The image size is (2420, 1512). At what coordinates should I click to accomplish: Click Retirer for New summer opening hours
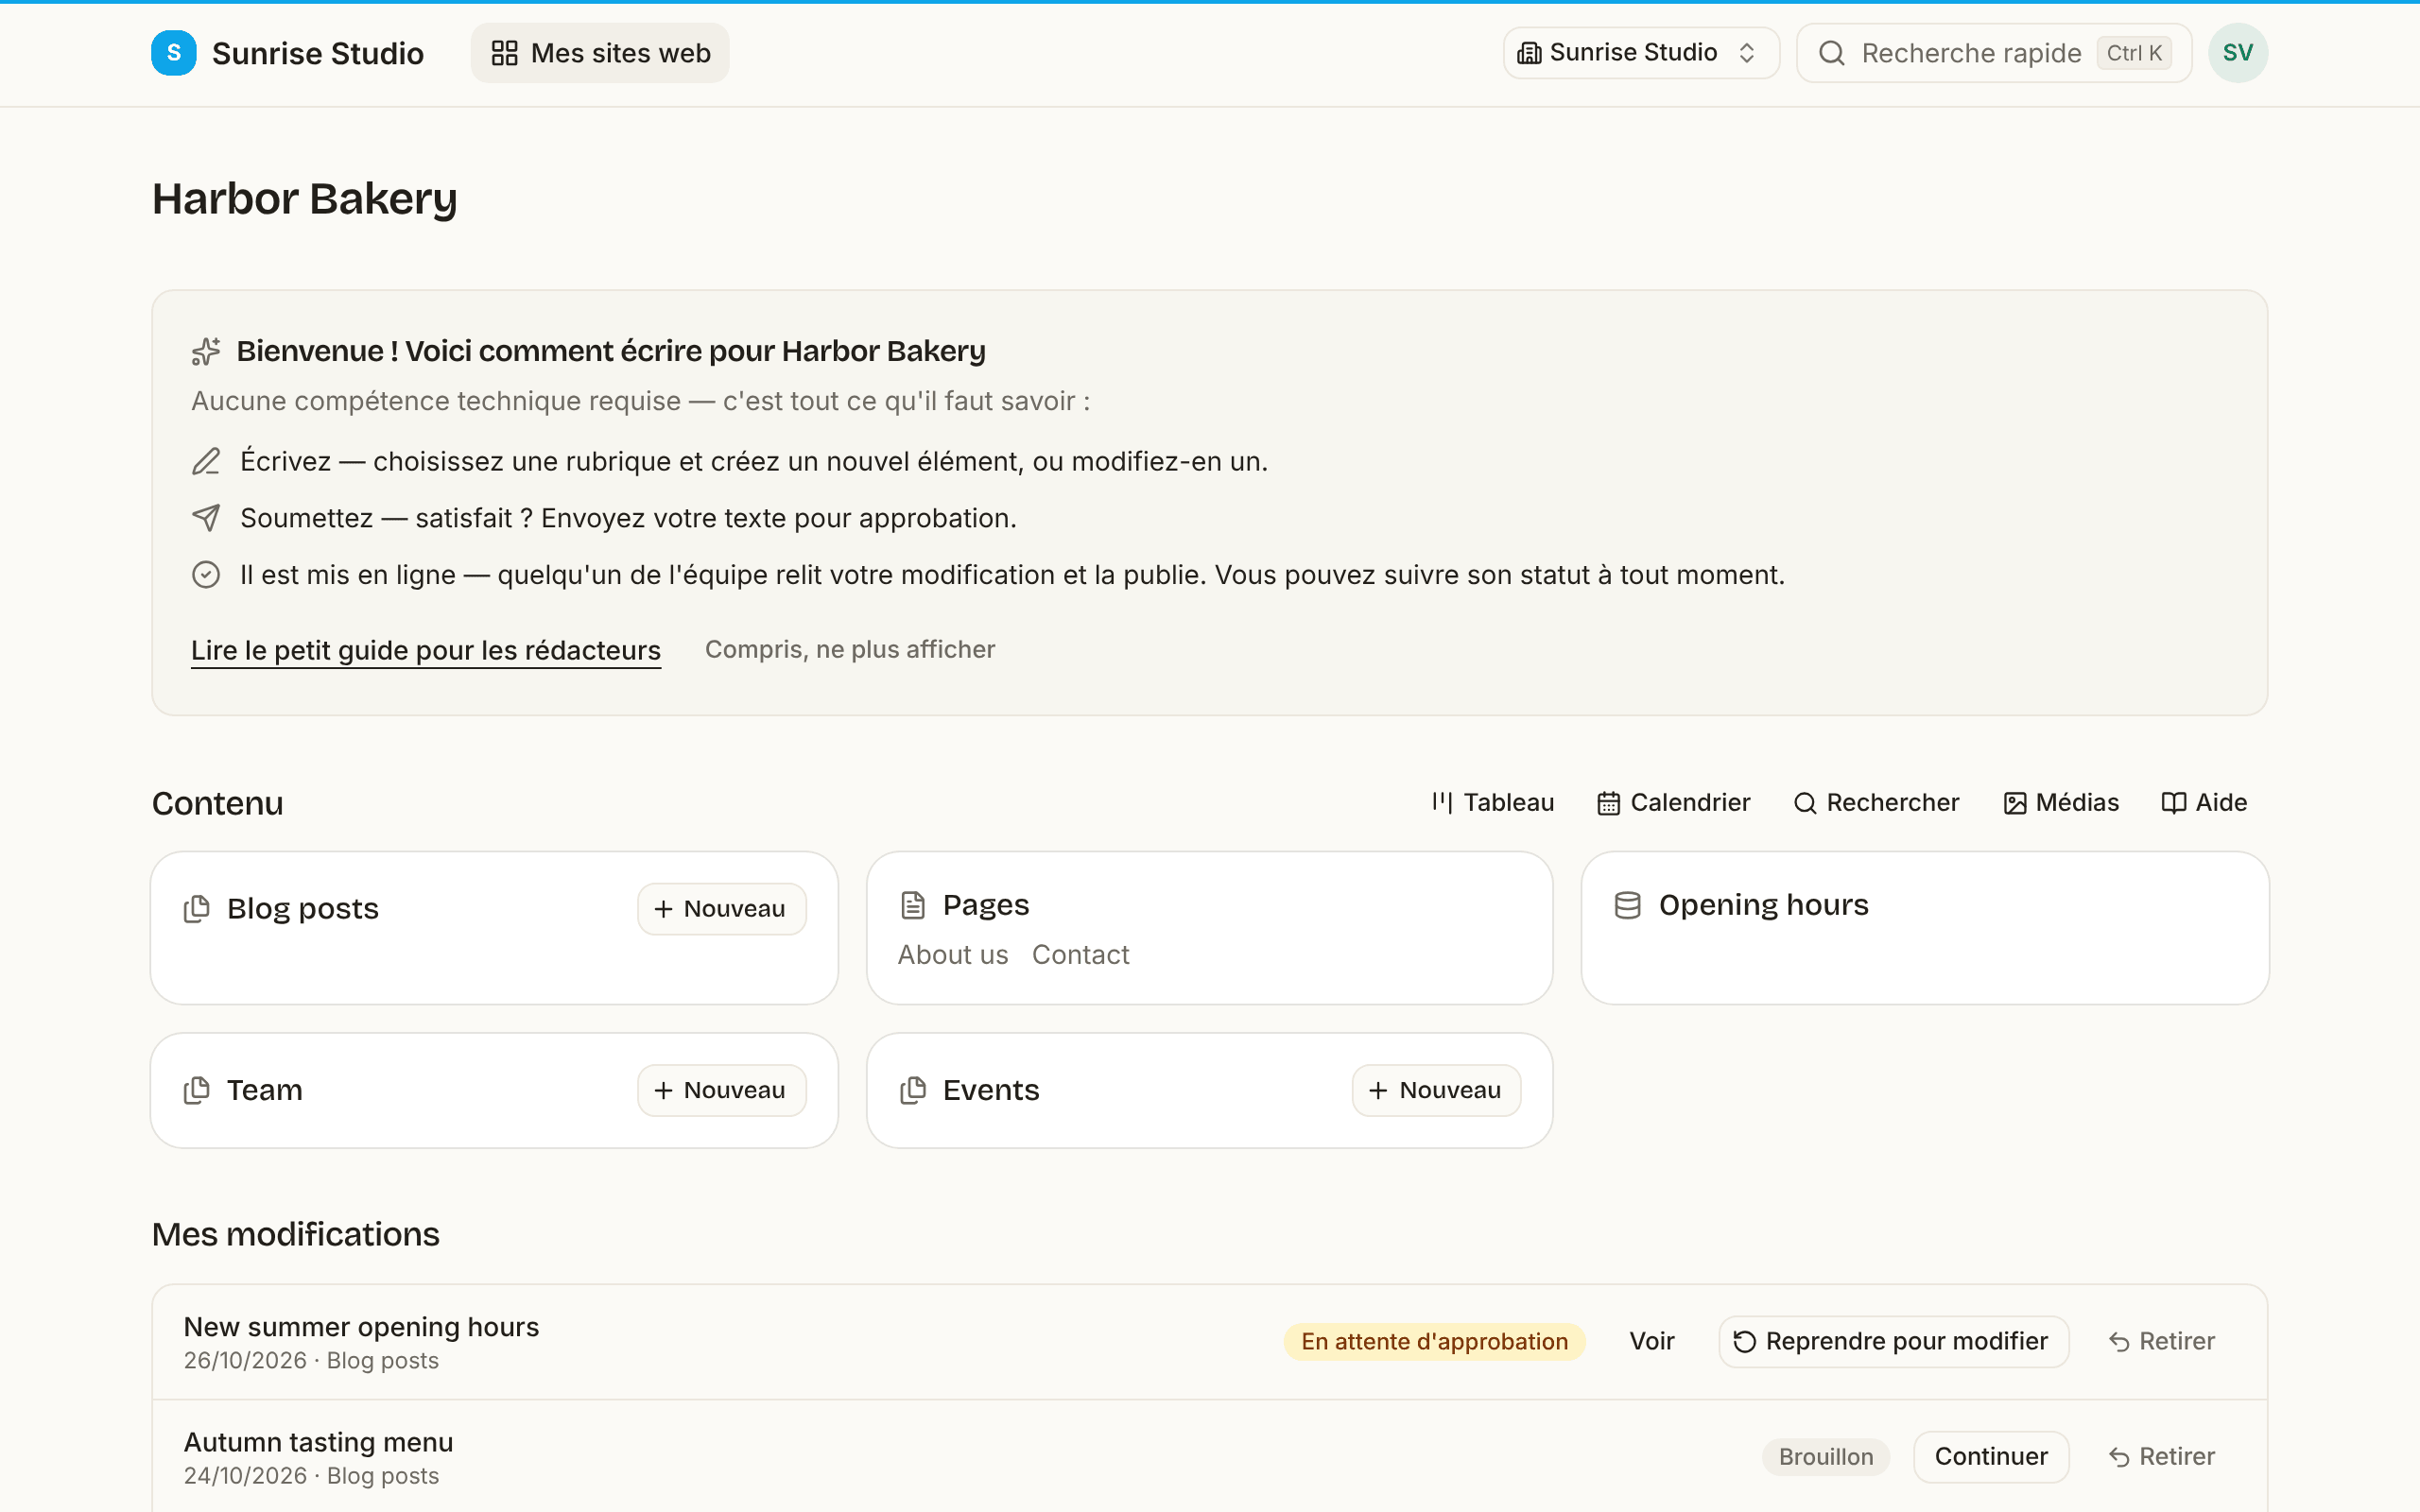pyautogui.click(x=2161, y=1342)
